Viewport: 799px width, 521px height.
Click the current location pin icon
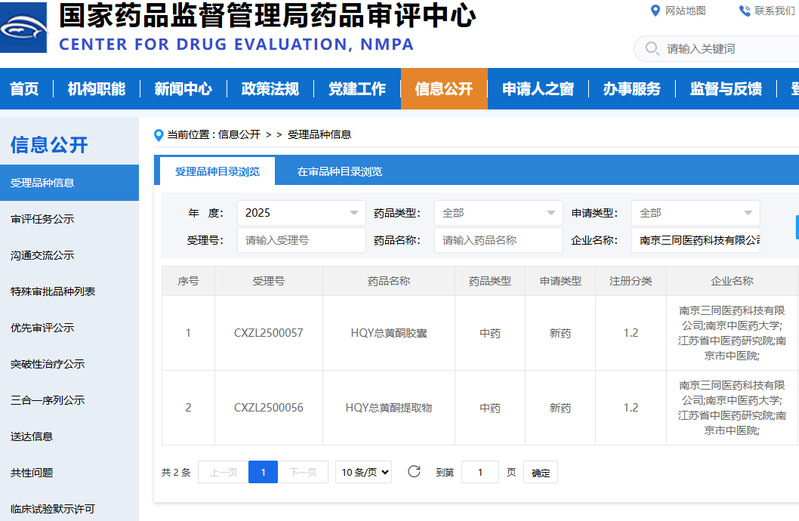(x=159, y=135)
